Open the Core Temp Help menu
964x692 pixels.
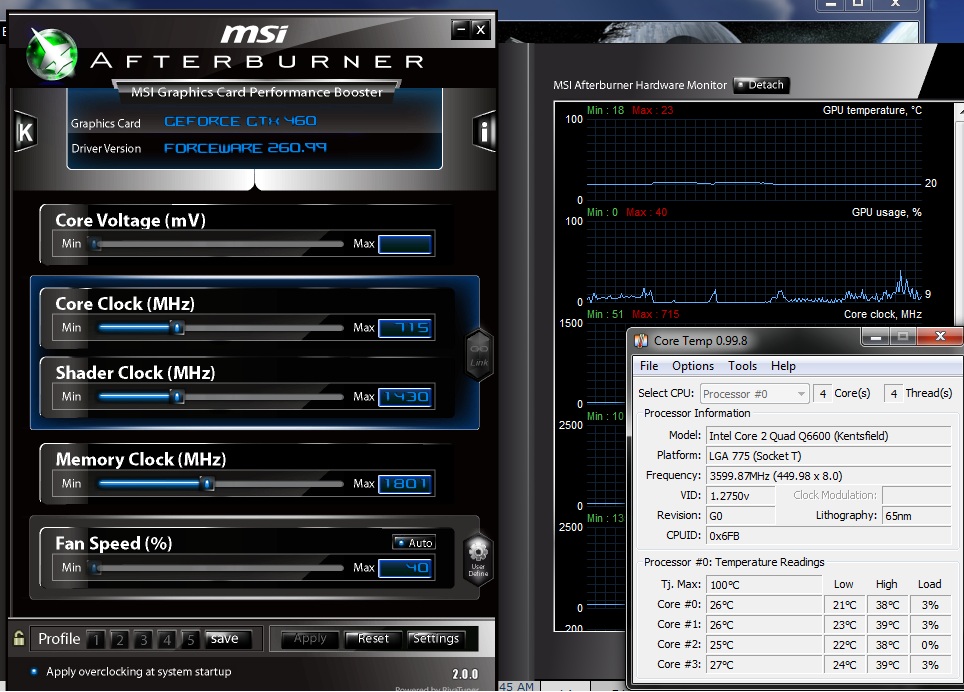pos(783,366)
